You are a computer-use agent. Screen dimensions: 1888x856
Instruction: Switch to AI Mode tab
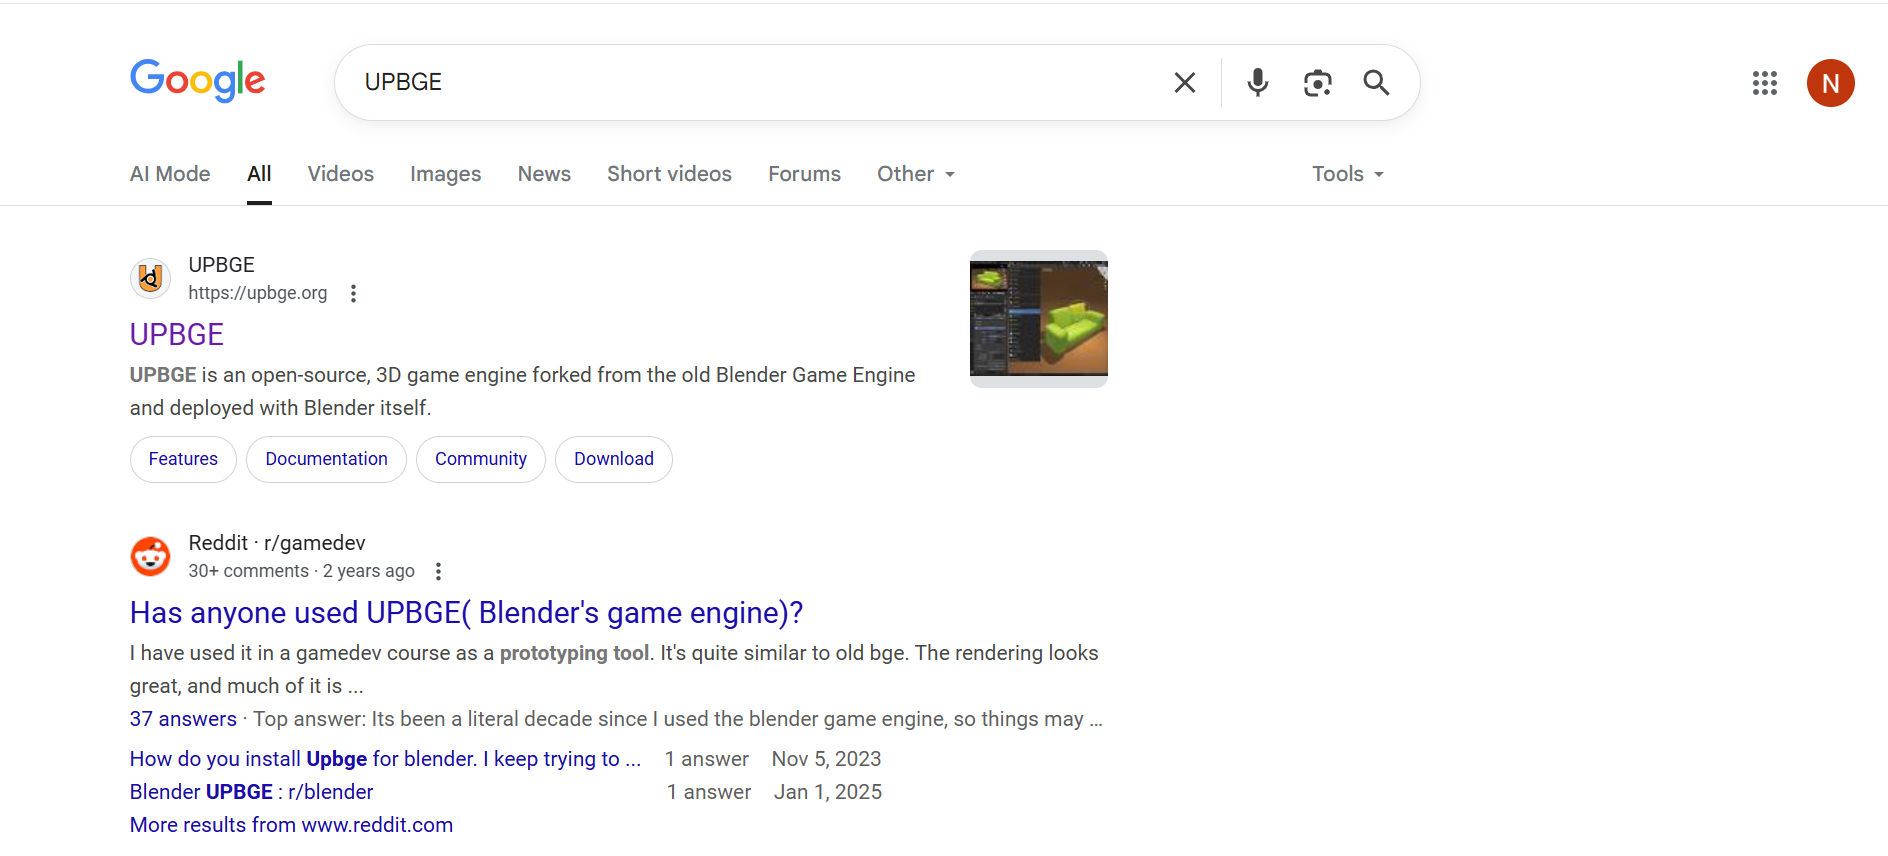click(170, 174)
